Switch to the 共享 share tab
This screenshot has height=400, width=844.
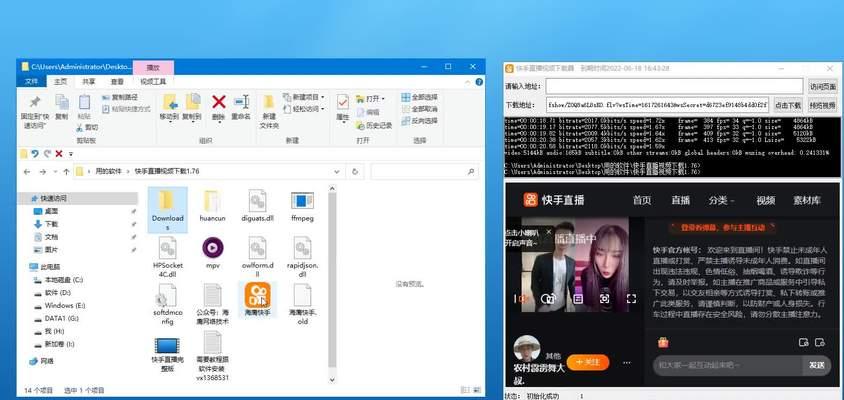click(x=88, y=82)
